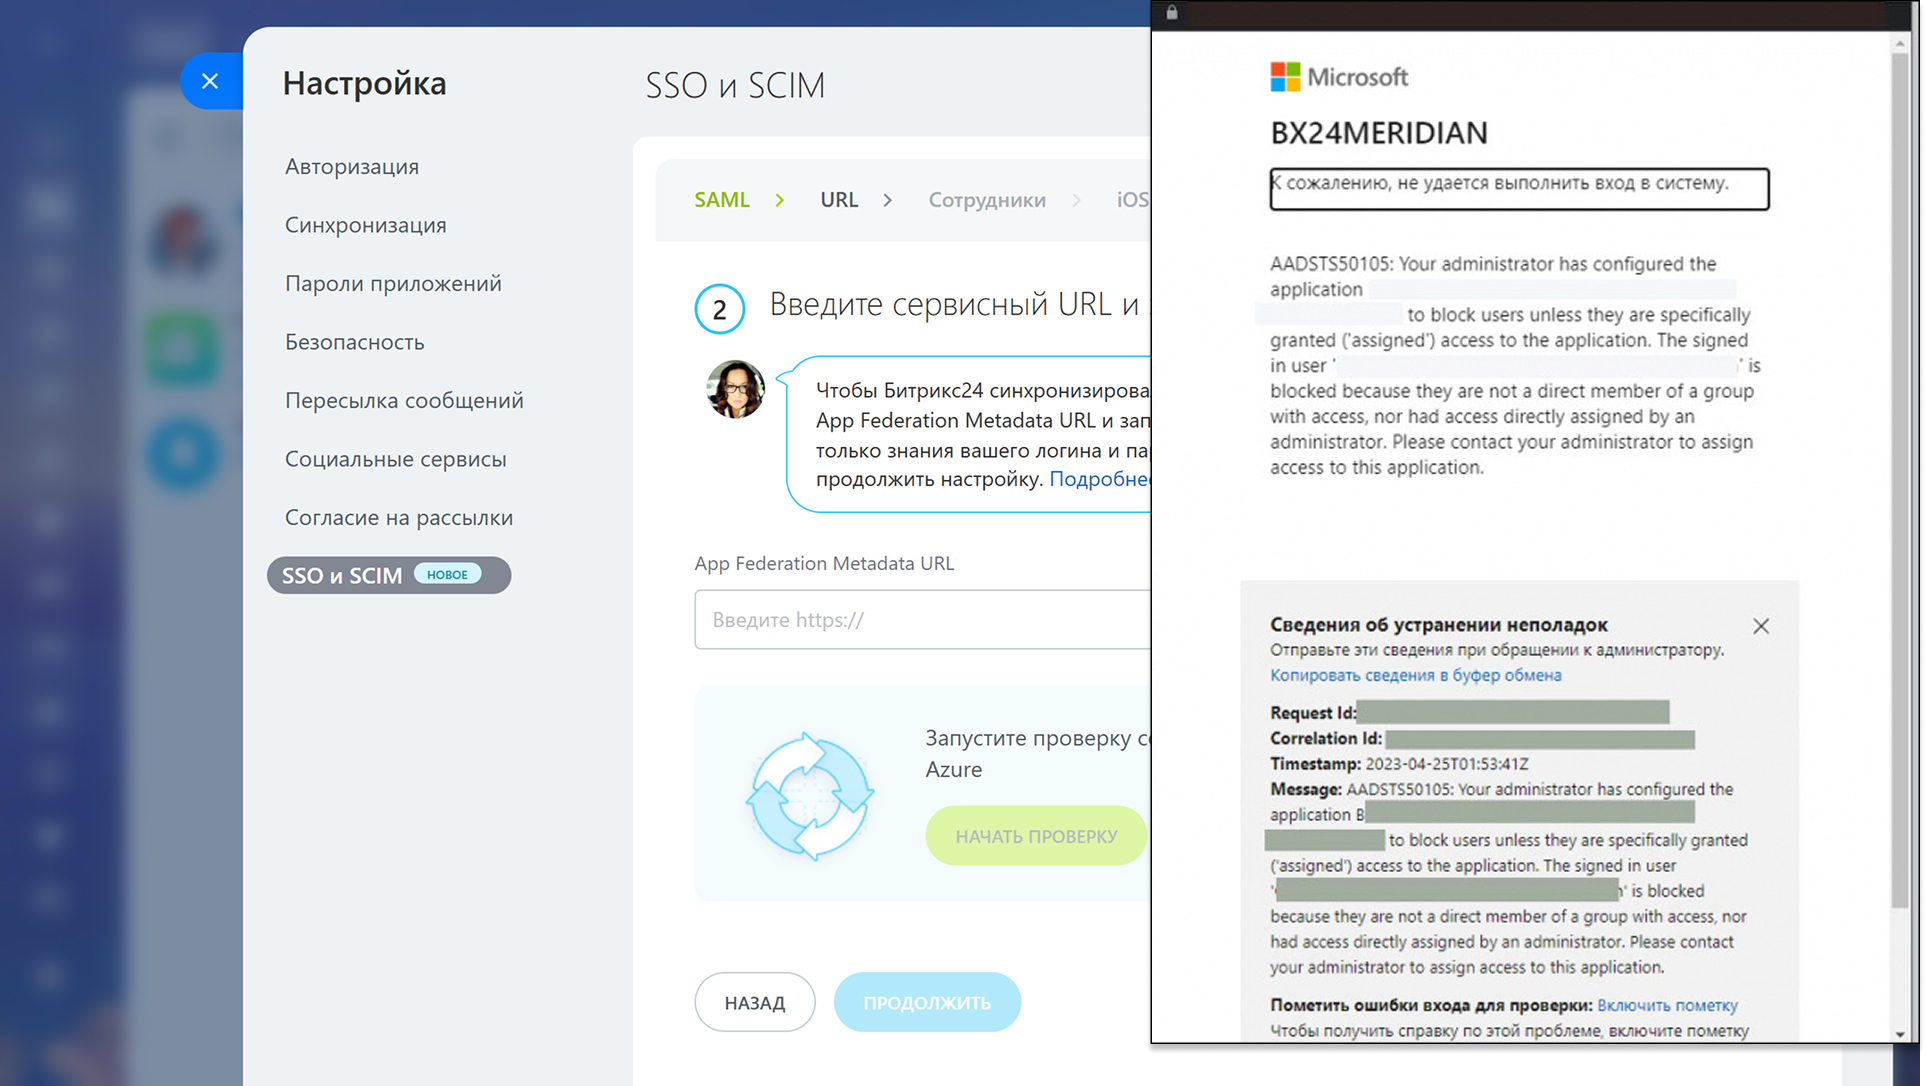Viewport: 1926px width, 1086px height.
Task: Click the step 2 circle indicator
Action: point(720,310)
